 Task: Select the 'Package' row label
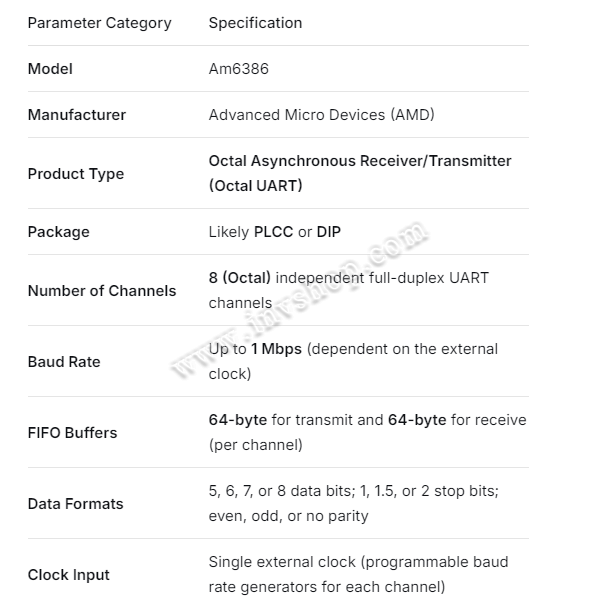(x=58, y=232)
